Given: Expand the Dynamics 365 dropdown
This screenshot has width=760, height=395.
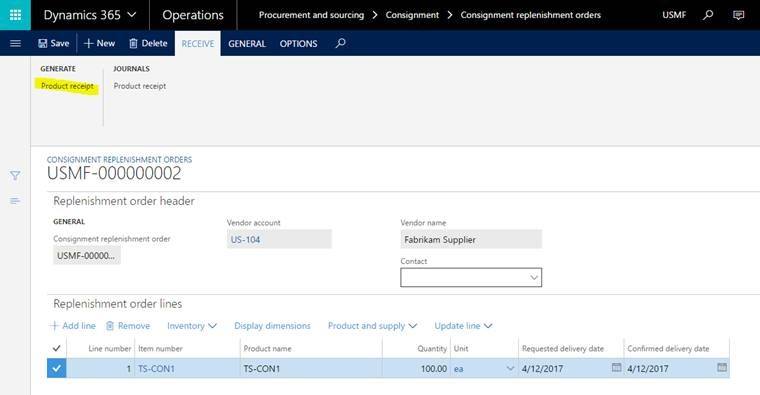Looking at the screenshot, I should tap(131, 15).
